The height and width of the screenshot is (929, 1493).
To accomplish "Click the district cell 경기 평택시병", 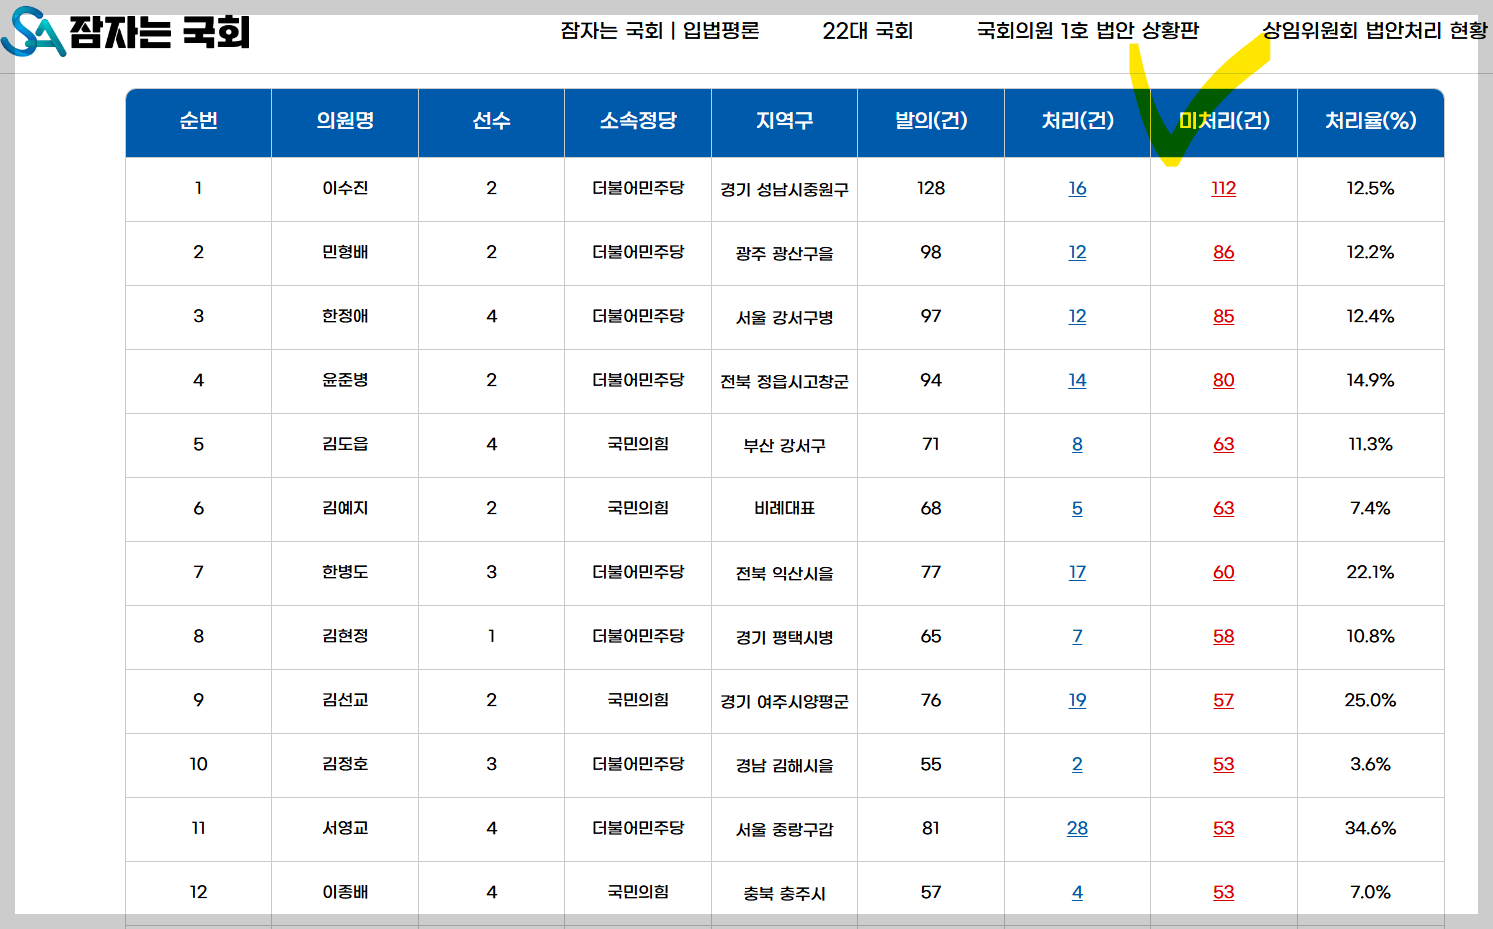I will point(784,637).
